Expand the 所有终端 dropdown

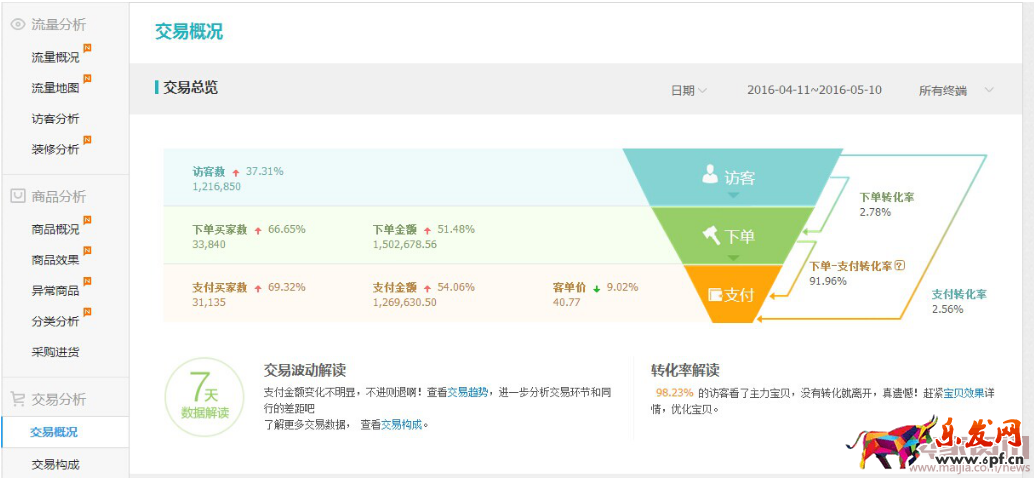tap(955, 90)
